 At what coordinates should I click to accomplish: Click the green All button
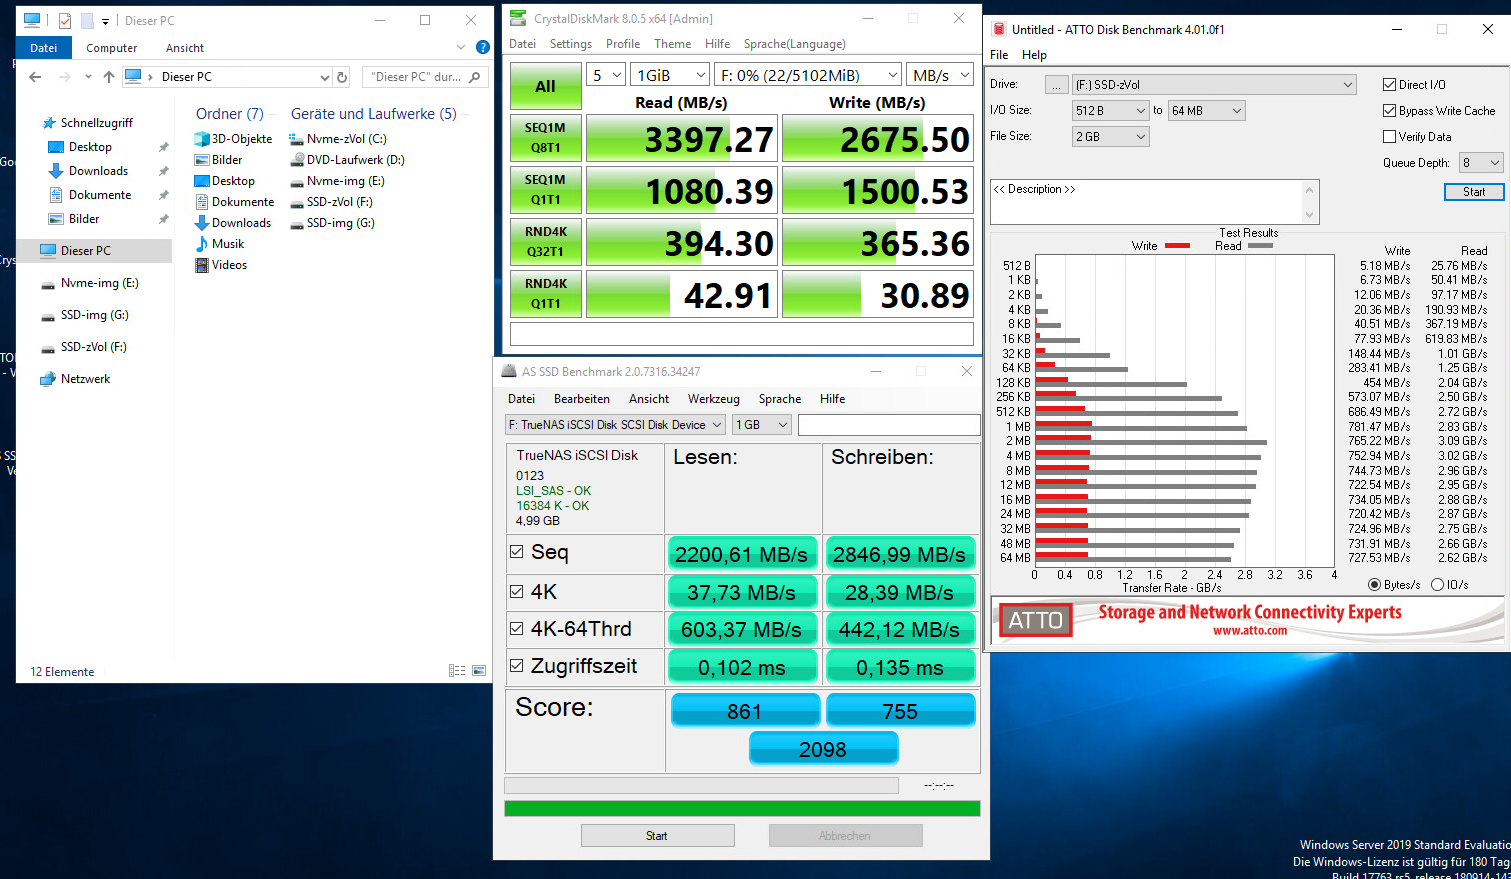pos(545,87)
